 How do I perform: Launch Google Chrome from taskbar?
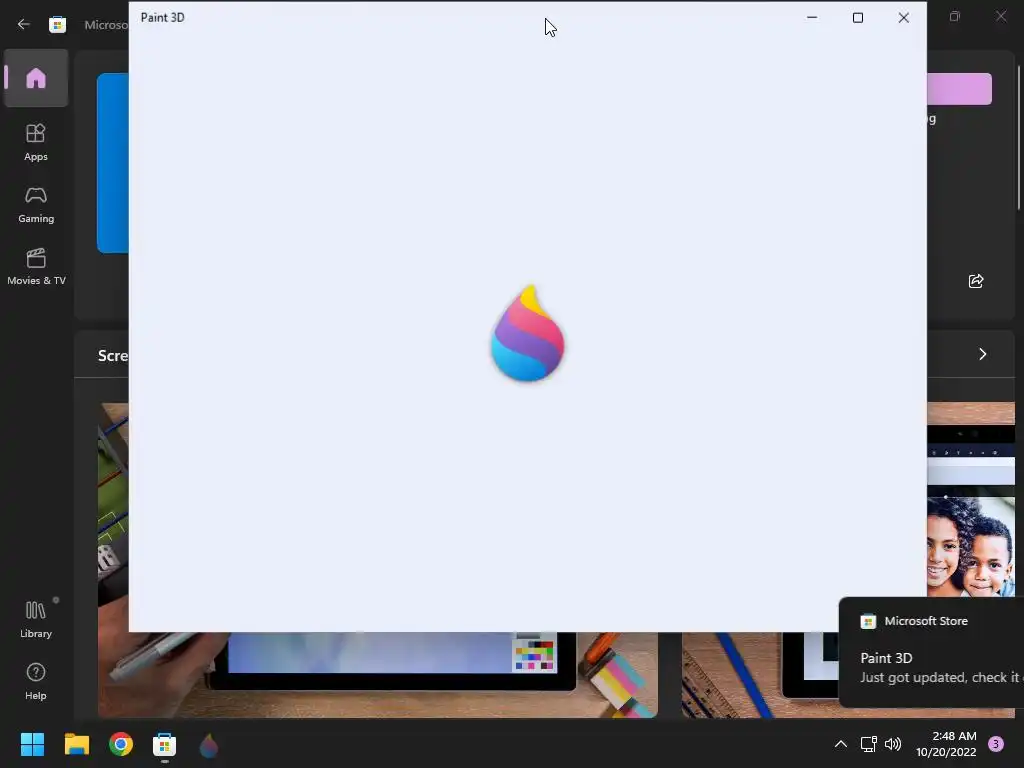[121, 744]
